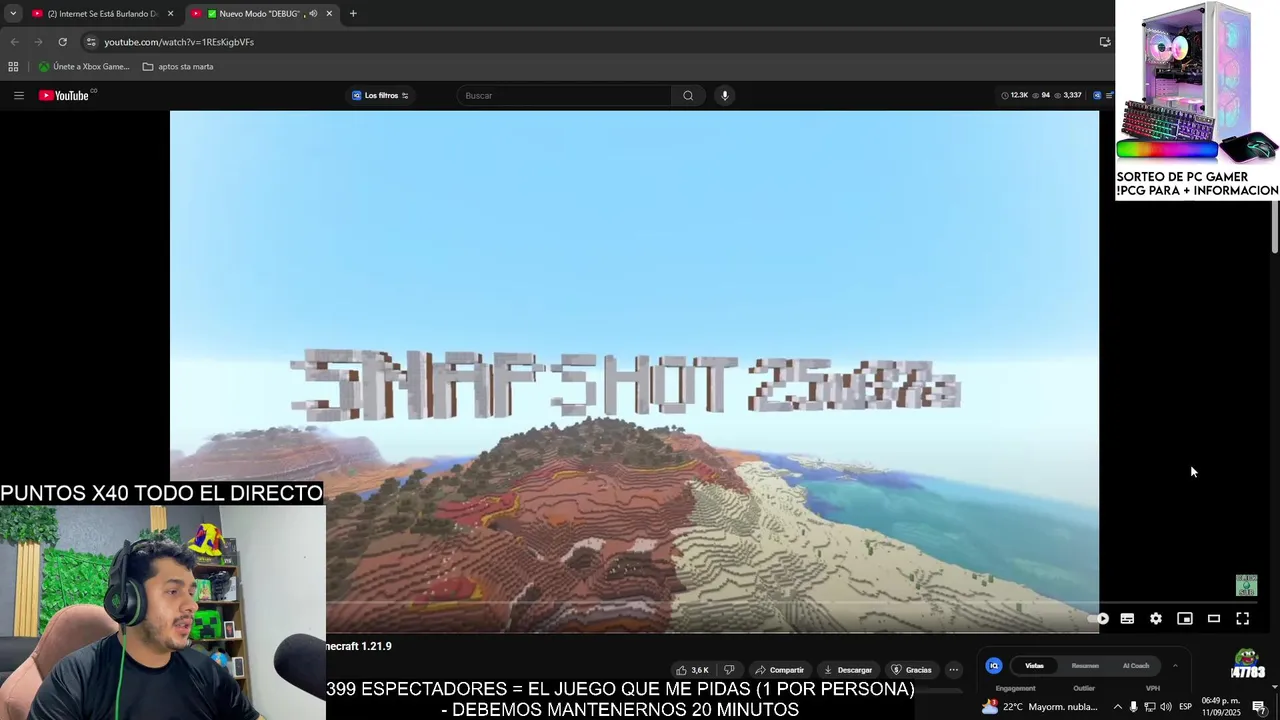
Task: Switch to theater mode
Action: (1214, 618)
